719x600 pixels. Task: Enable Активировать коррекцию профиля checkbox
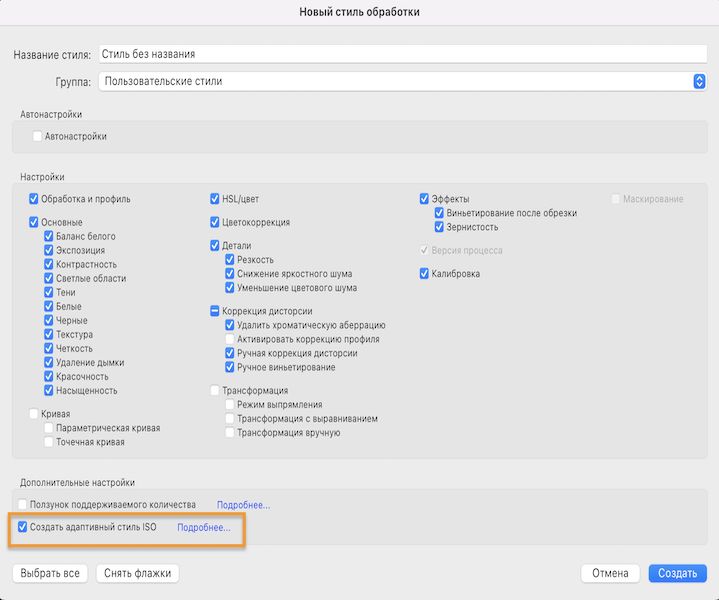(x=230, y=339)
